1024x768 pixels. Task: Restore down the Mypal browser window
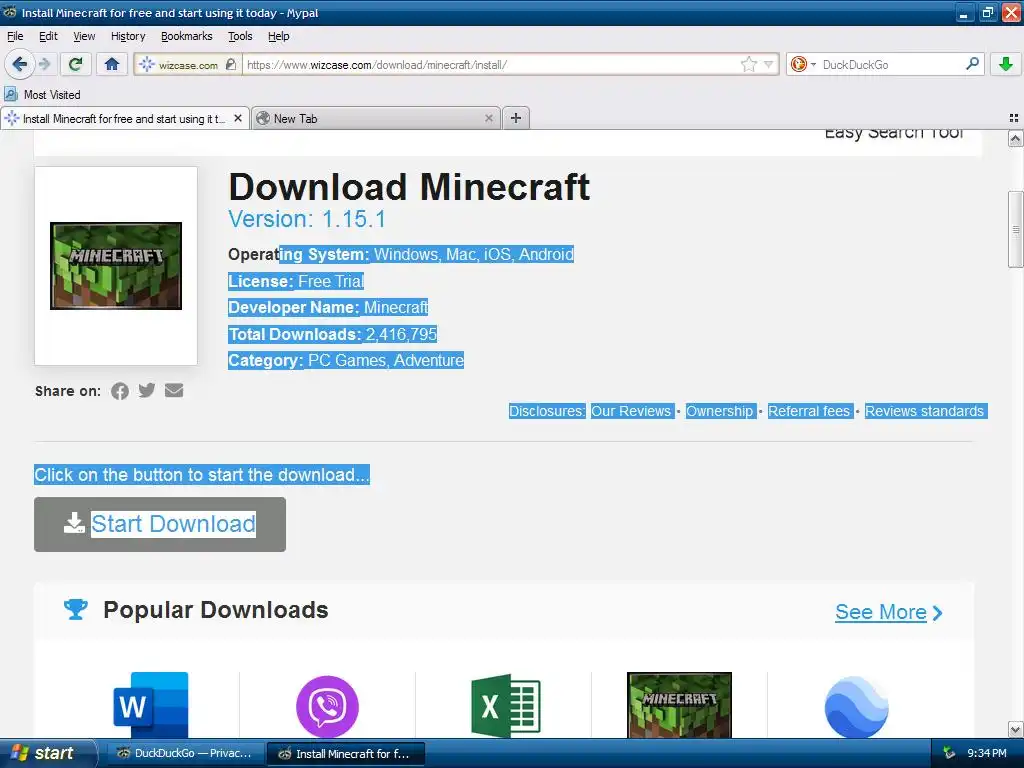tap(987, 12)
